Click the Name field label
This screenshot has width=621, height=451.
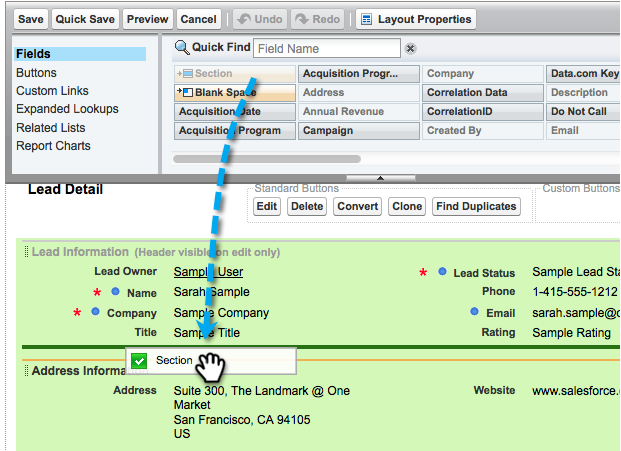tap(141, 293)
